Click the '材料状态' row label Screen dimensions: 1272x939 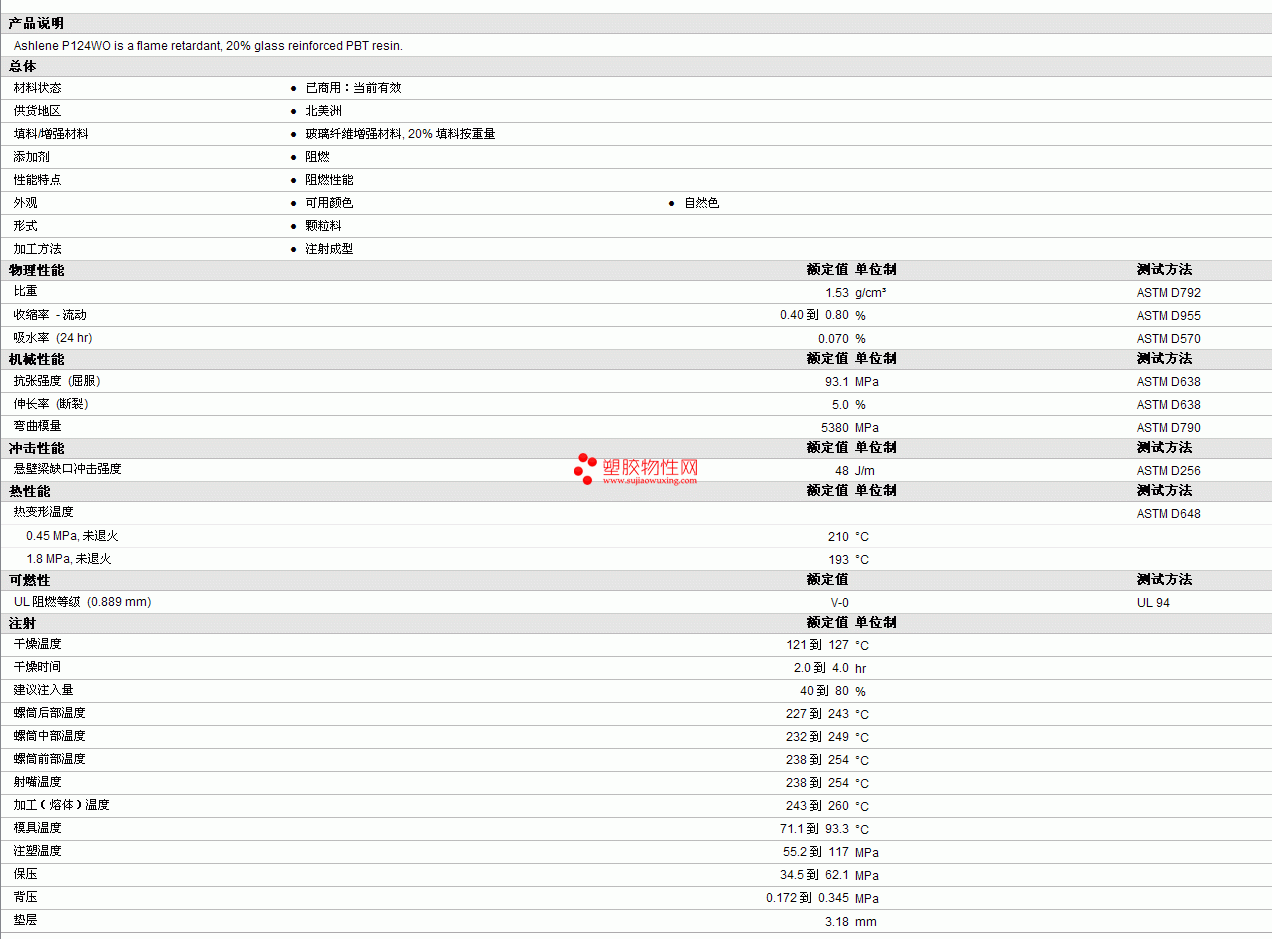pos(37,88)
